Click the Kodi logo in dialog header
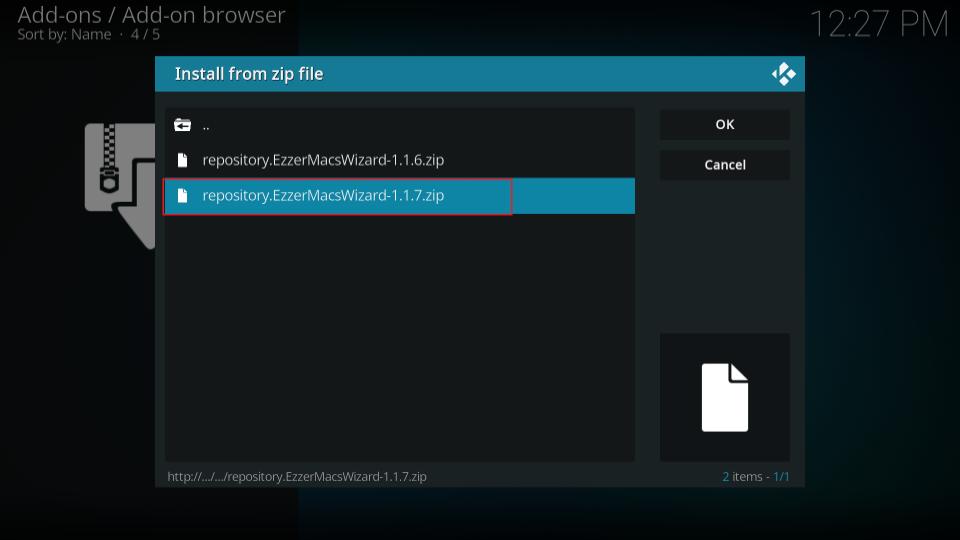The image size is (960, 540). 784,74
